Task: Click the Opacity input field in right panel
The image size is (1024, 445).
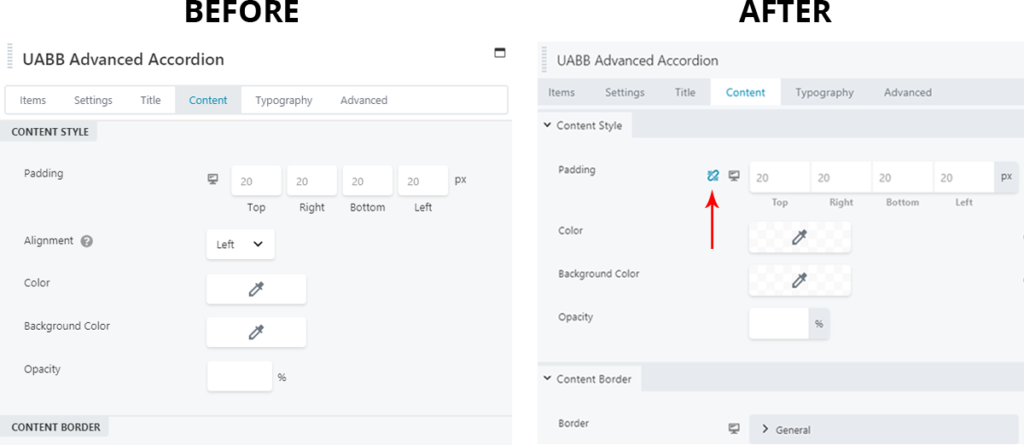Action: [x=778, y=323]
